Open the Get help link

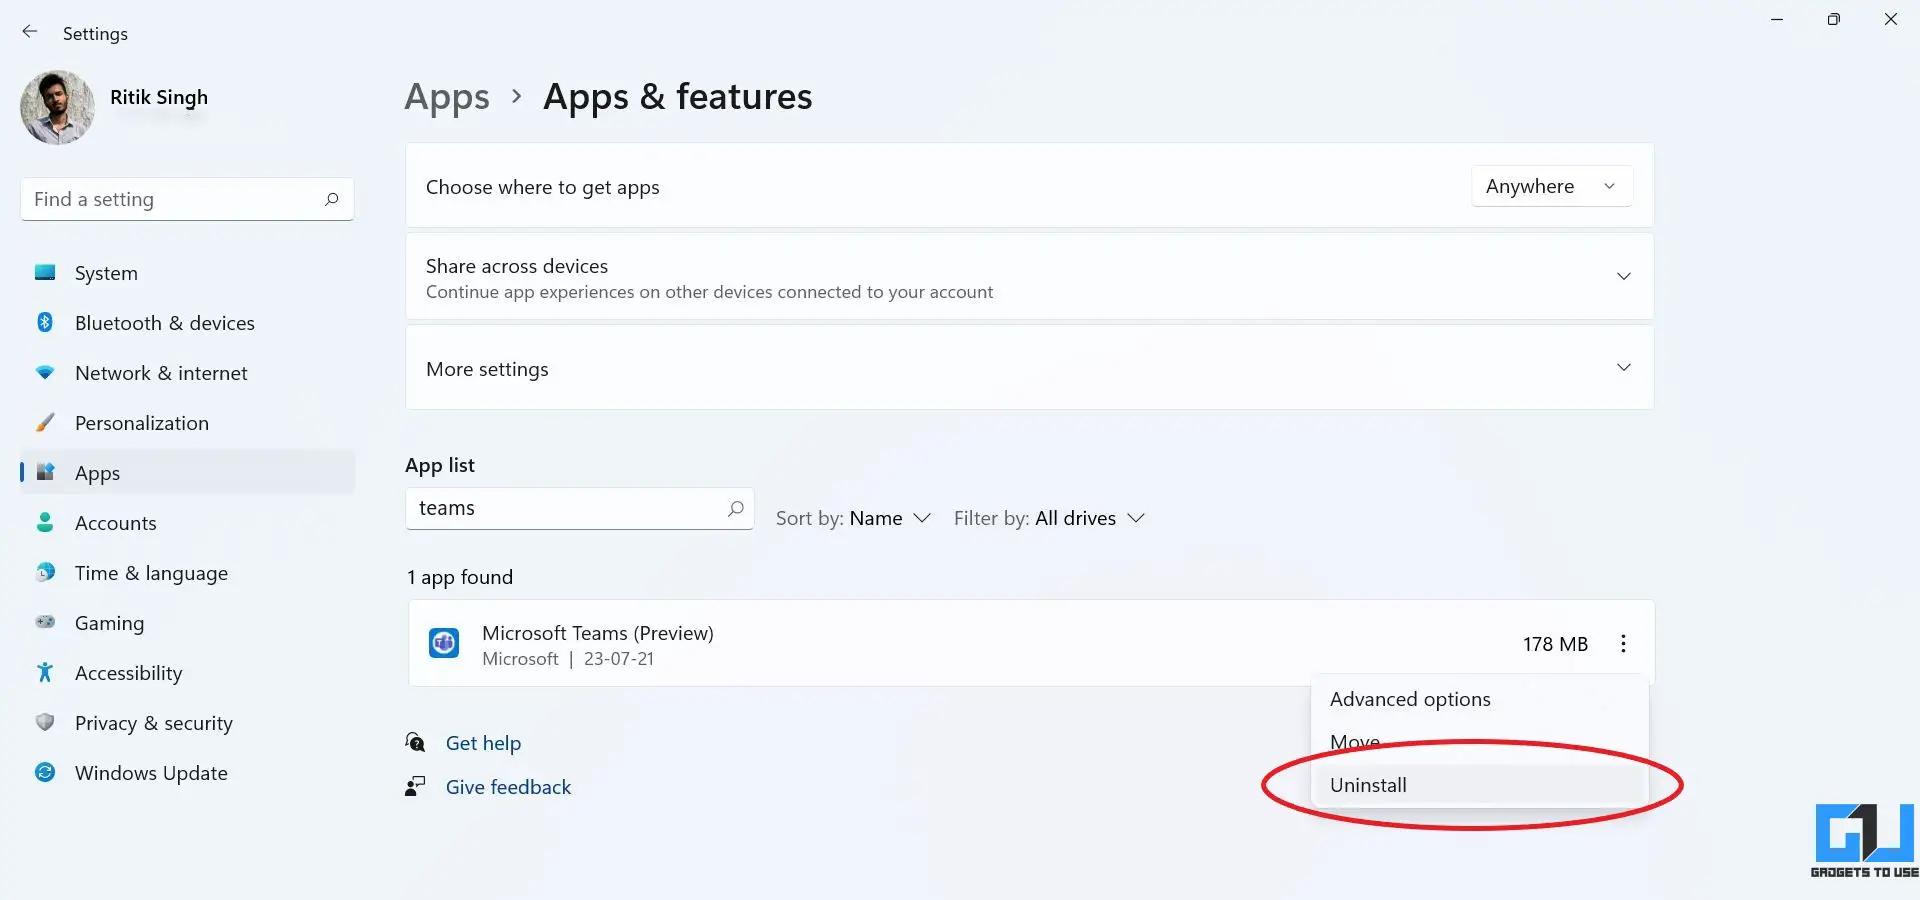coord(483,743)
